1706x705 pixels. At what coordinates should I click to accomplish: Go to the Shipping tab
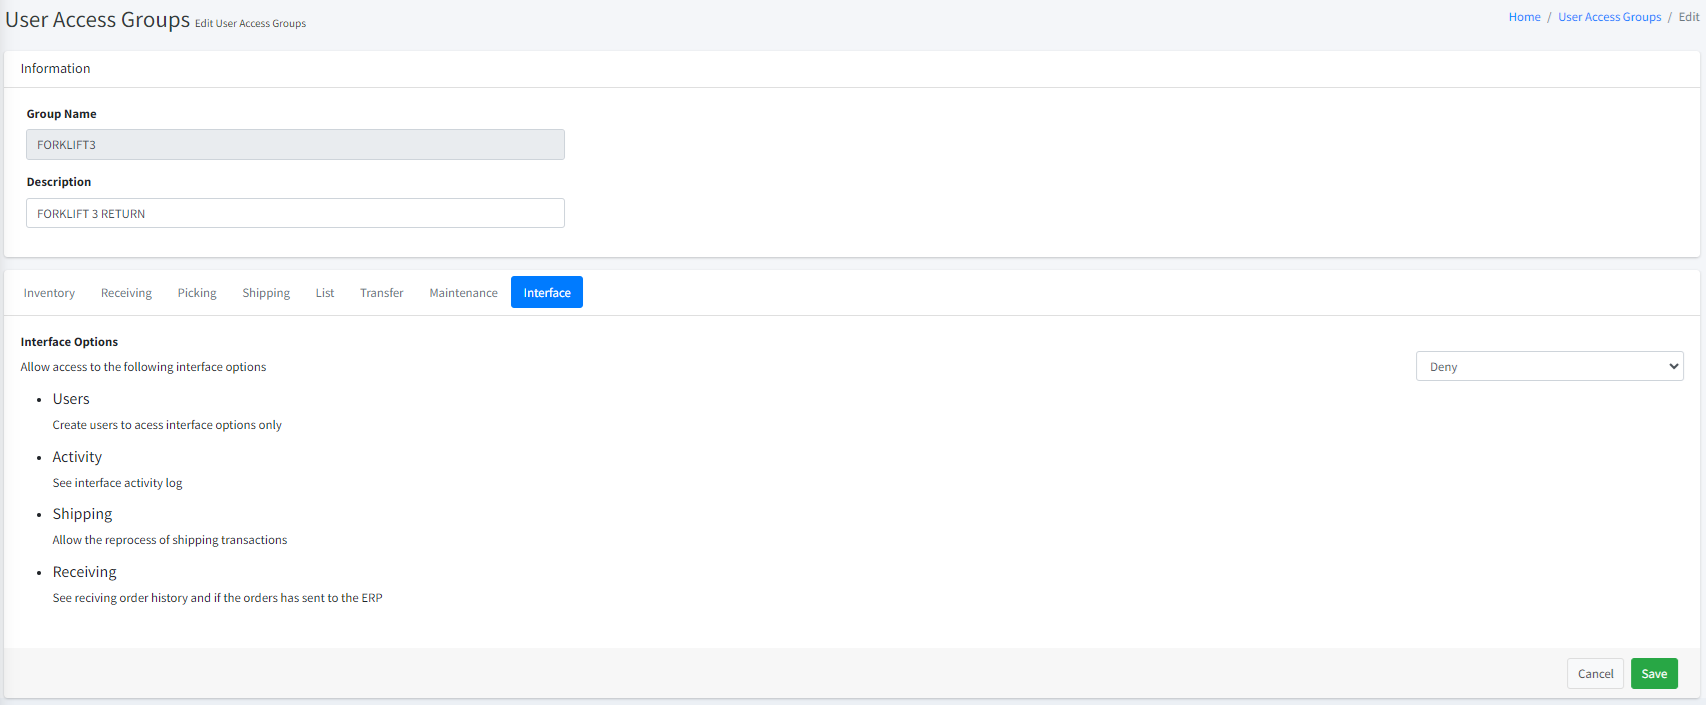[x=266, y=293]
